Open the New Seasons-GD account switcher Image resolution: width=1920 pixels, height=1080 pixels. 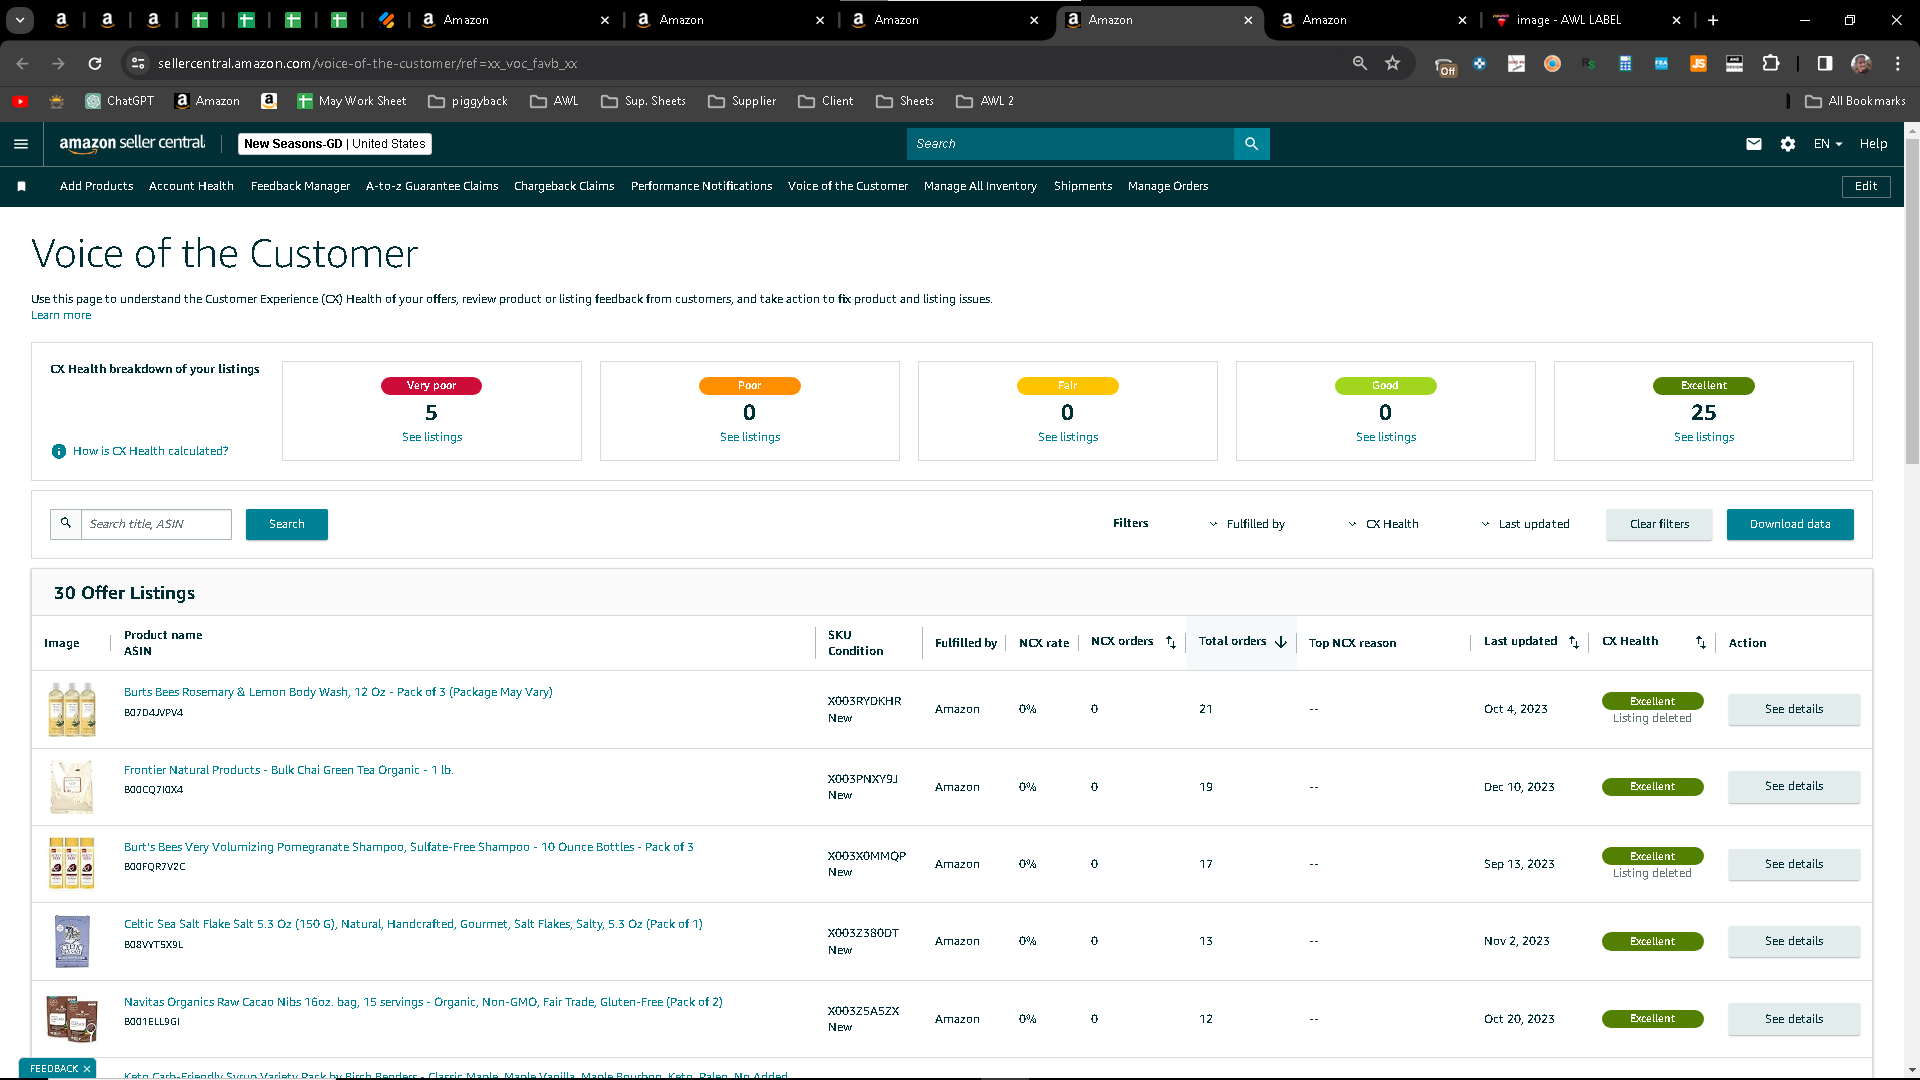coord(335,144)
